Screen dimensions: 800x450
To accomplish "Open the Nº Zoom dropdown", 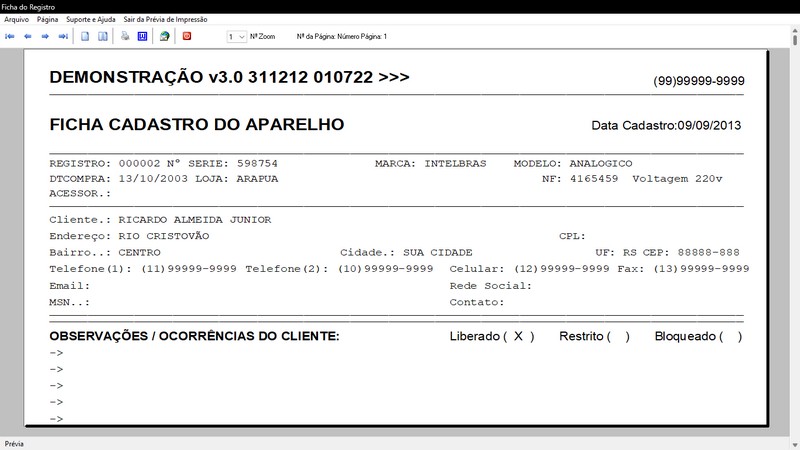I will [x=237, y=37].
